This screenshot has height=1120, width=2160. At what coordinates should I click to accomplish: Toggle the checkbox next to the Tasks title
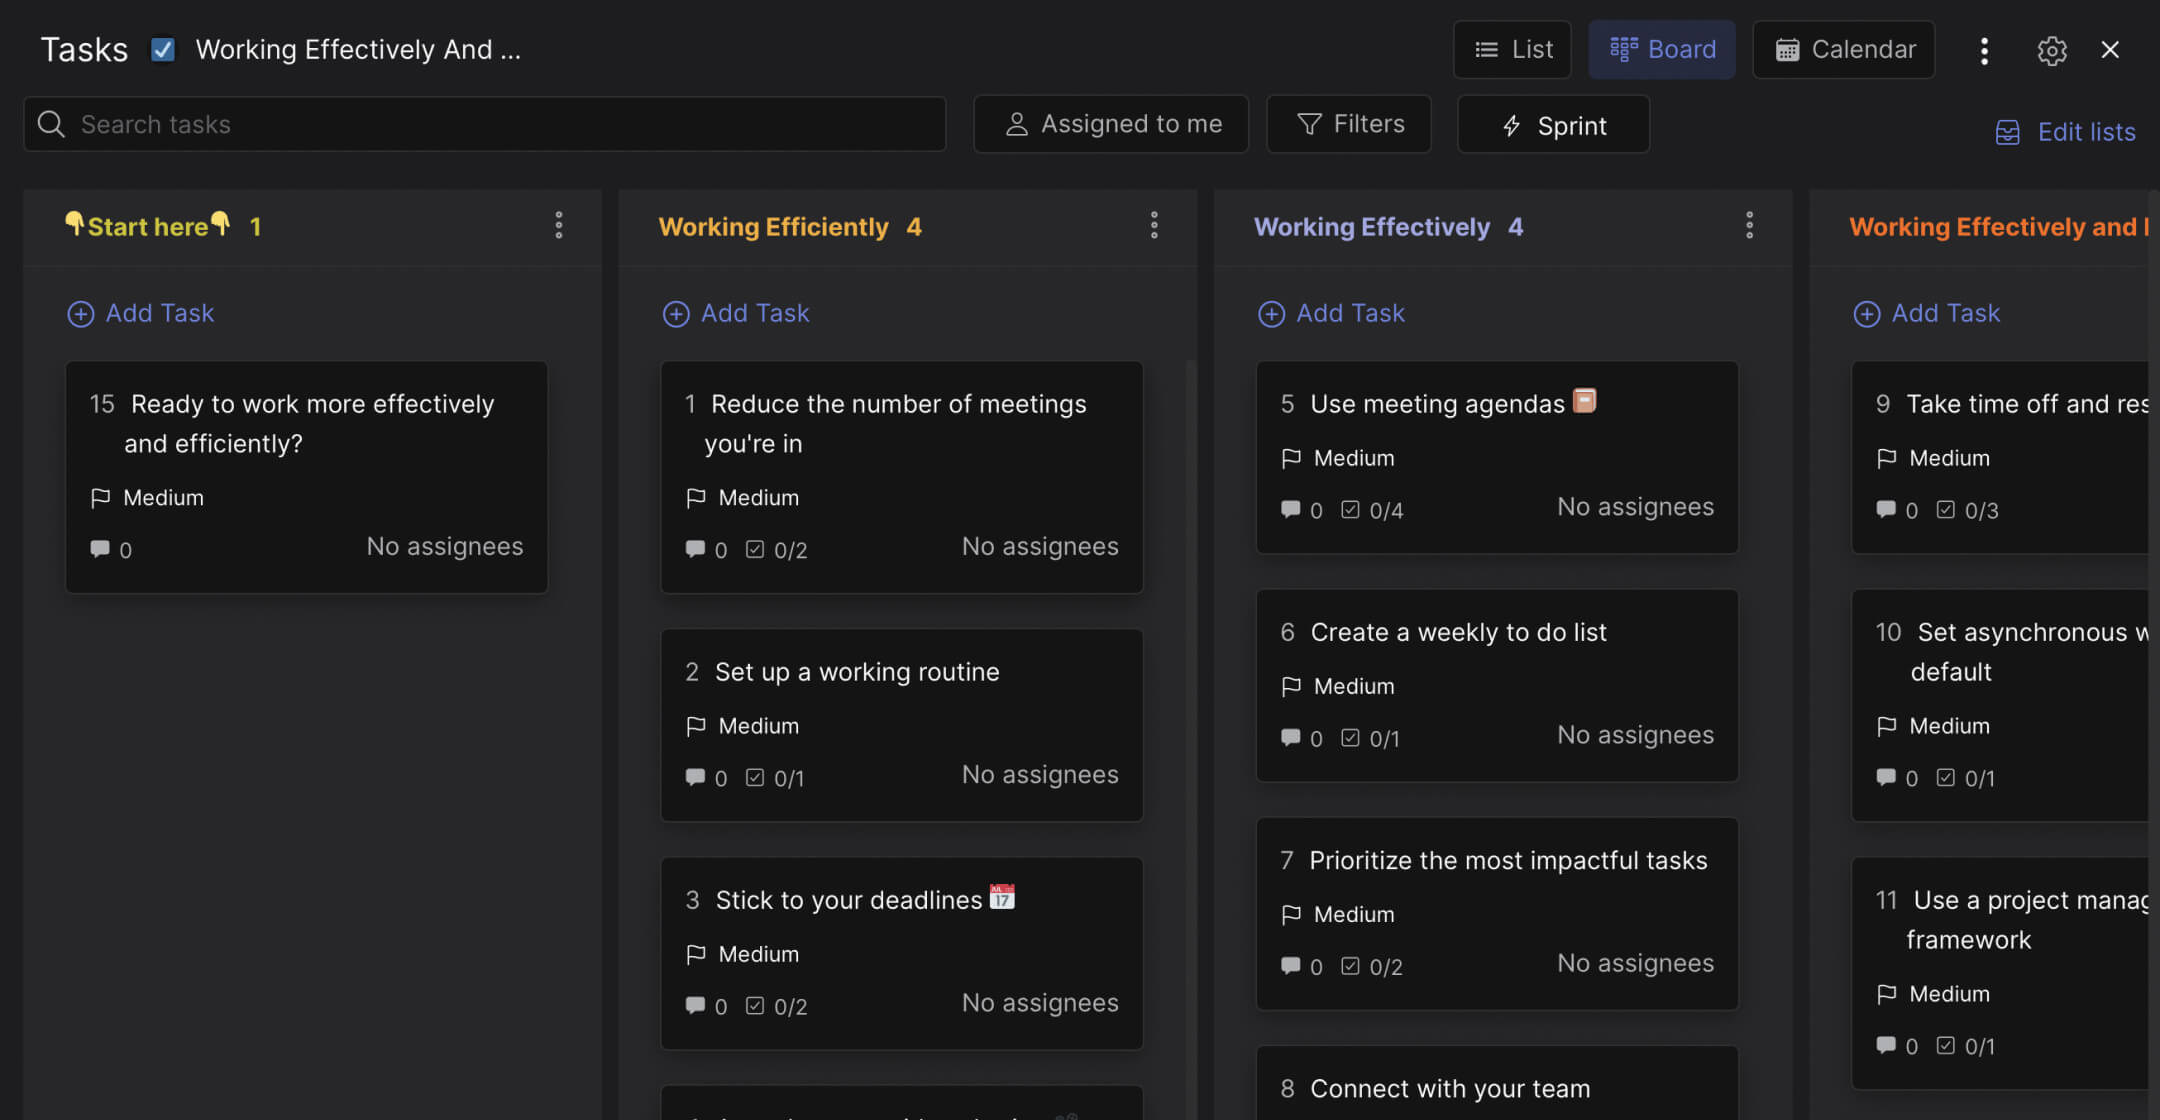pos(162,48)
